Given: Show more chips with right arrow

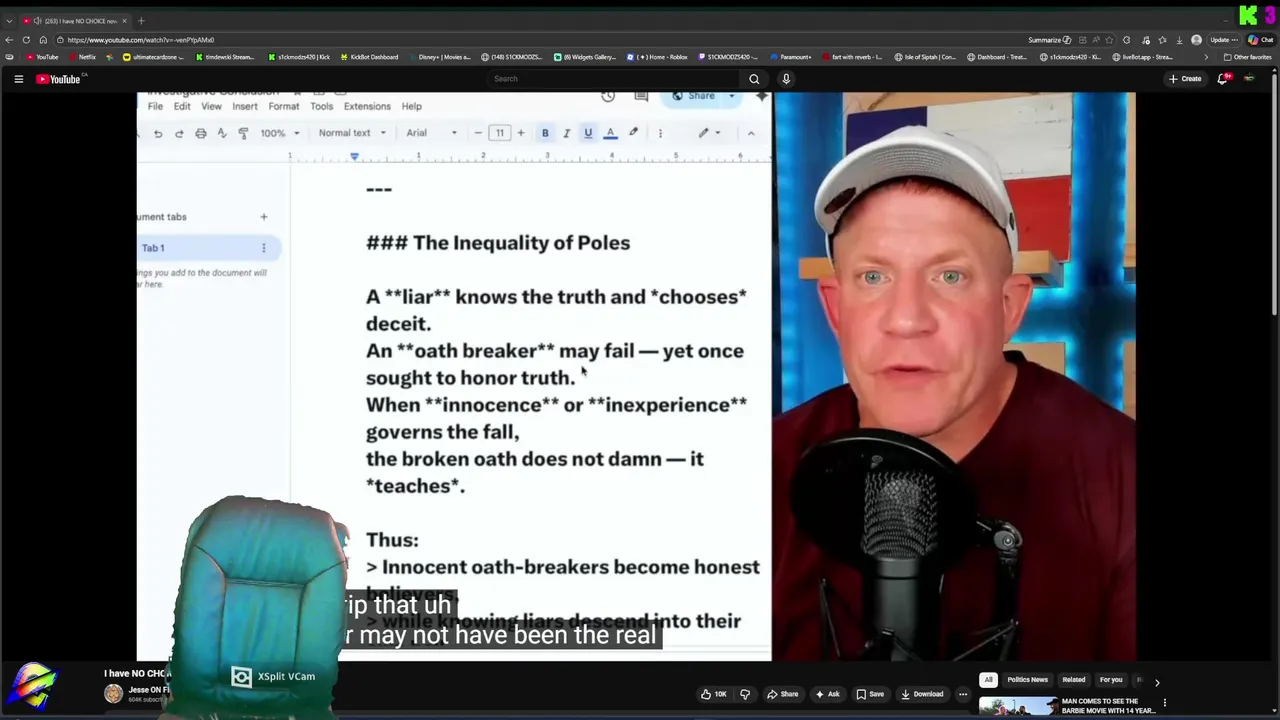Looking at the screenshot, I should click(1157, 682).
